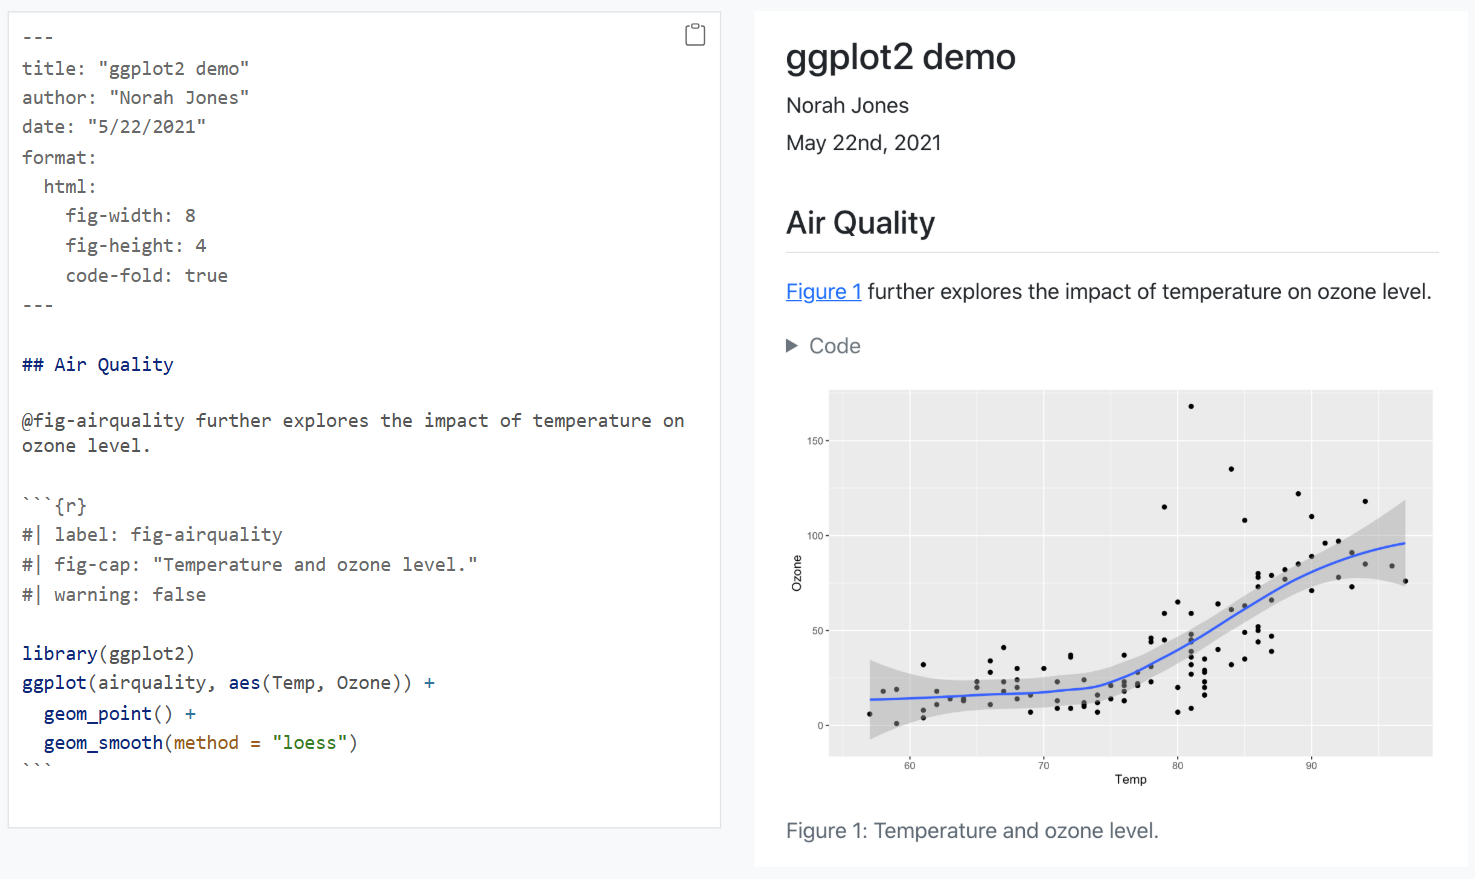Open the Figure 1 cross-reference link
This screenshot has height=879, width=1475.
click(823, 292)
